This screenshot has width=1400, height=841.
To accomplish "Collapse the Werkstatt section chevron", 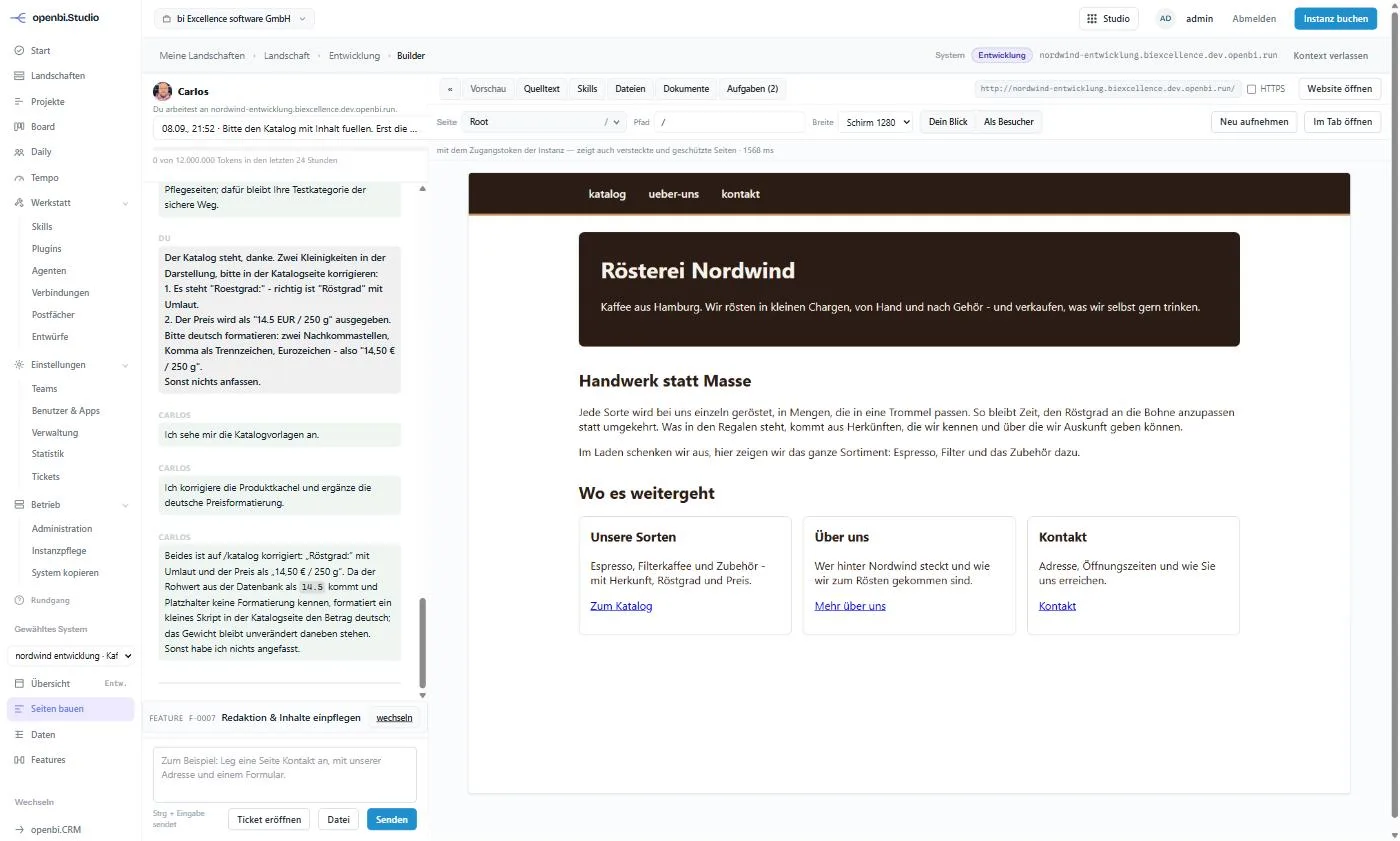I will point(125,203).
